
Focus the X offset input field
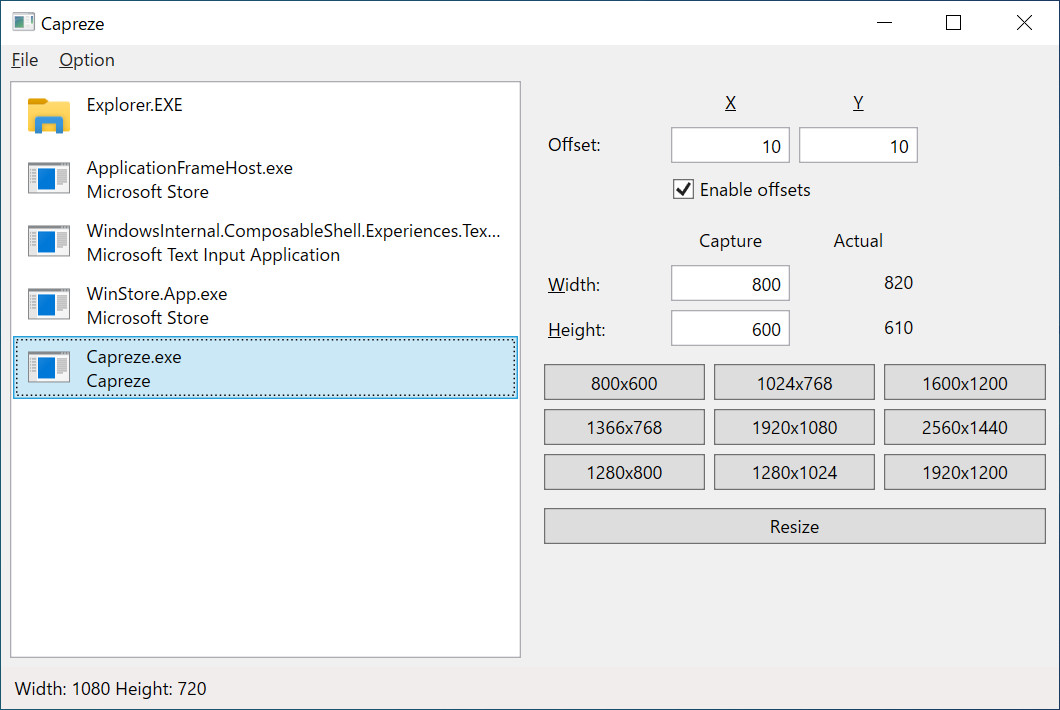click(730, 145)
